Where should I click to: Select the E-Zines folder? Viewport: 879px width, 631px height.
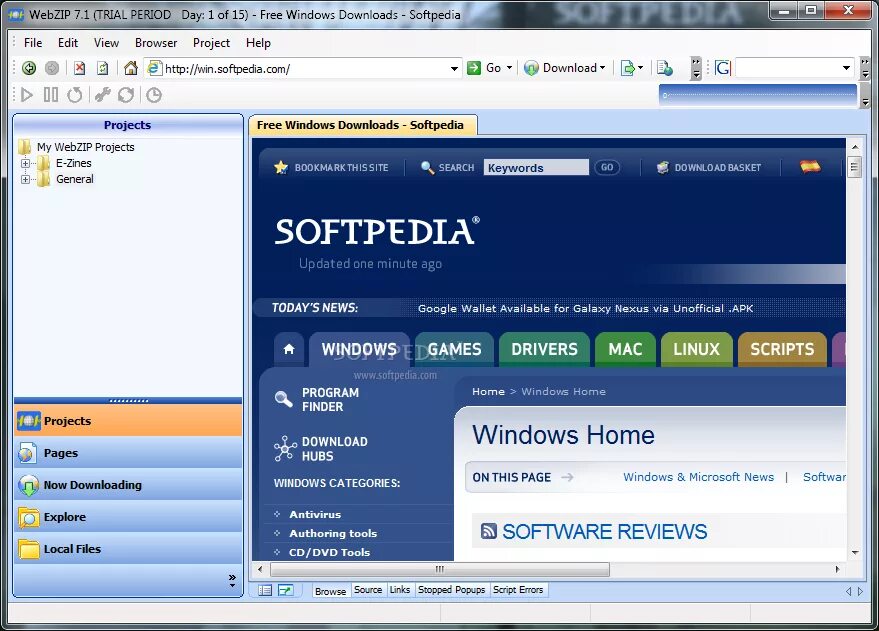coord(73,163)
